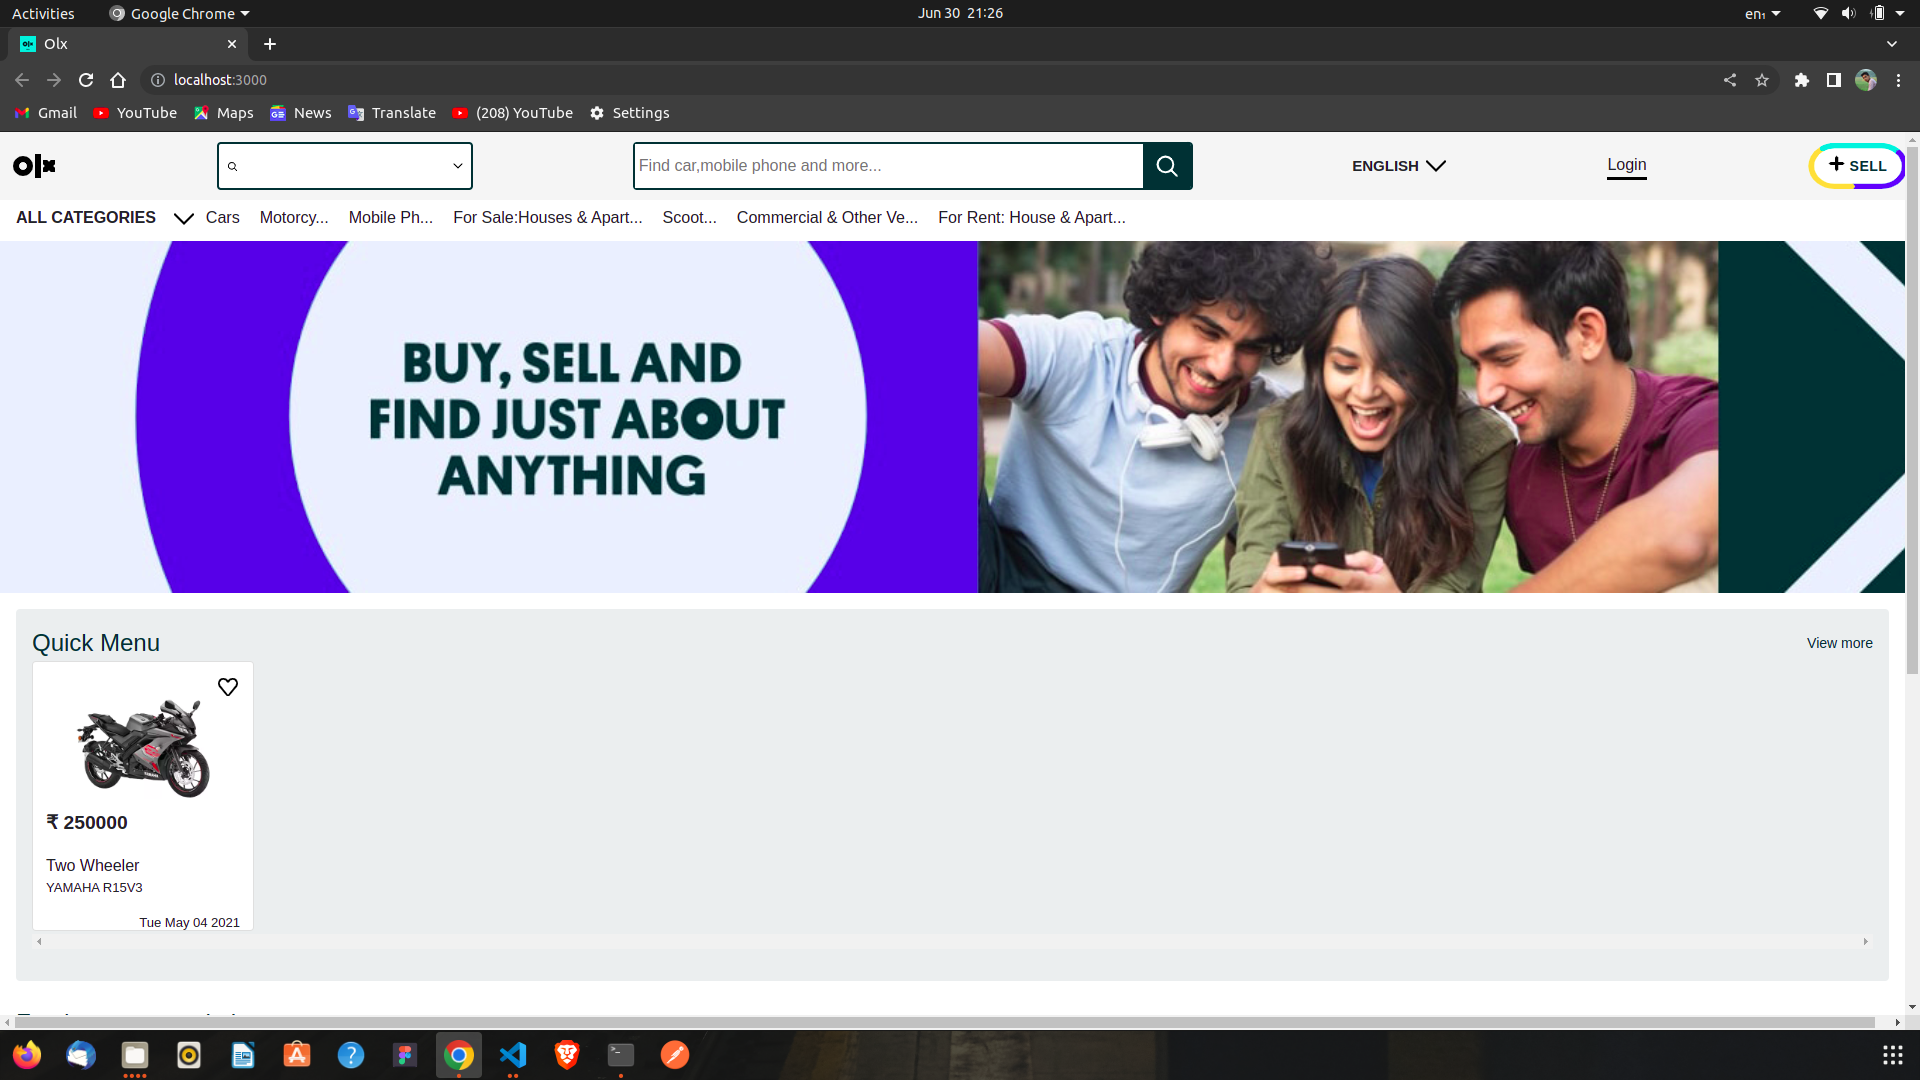Open share page icon in address bar
Screen dimensions: 1920x1080
tap(1730, 80)
